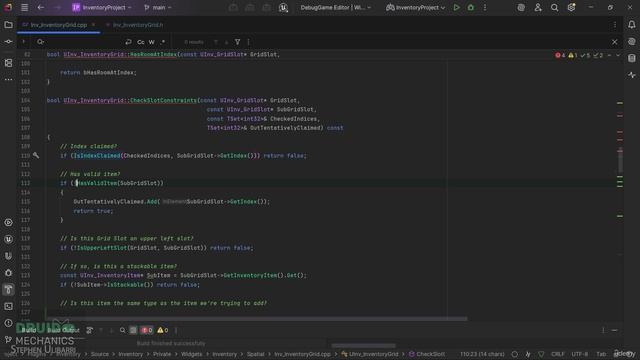Viewport: 640px width, 360px height.
Task: Click Spatial folder breadcrumb
Action: click(256, 354)
